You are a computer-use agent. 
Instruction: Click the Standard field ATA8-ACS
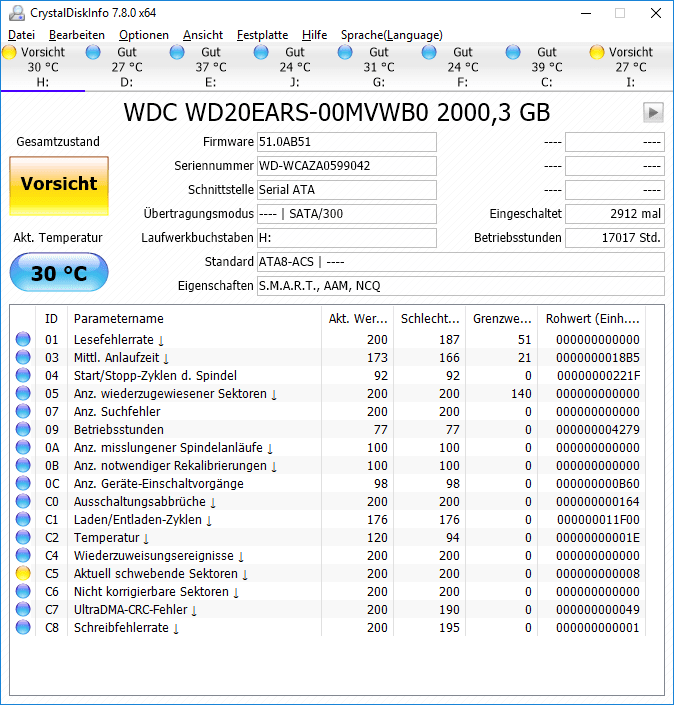coord(460,262)
